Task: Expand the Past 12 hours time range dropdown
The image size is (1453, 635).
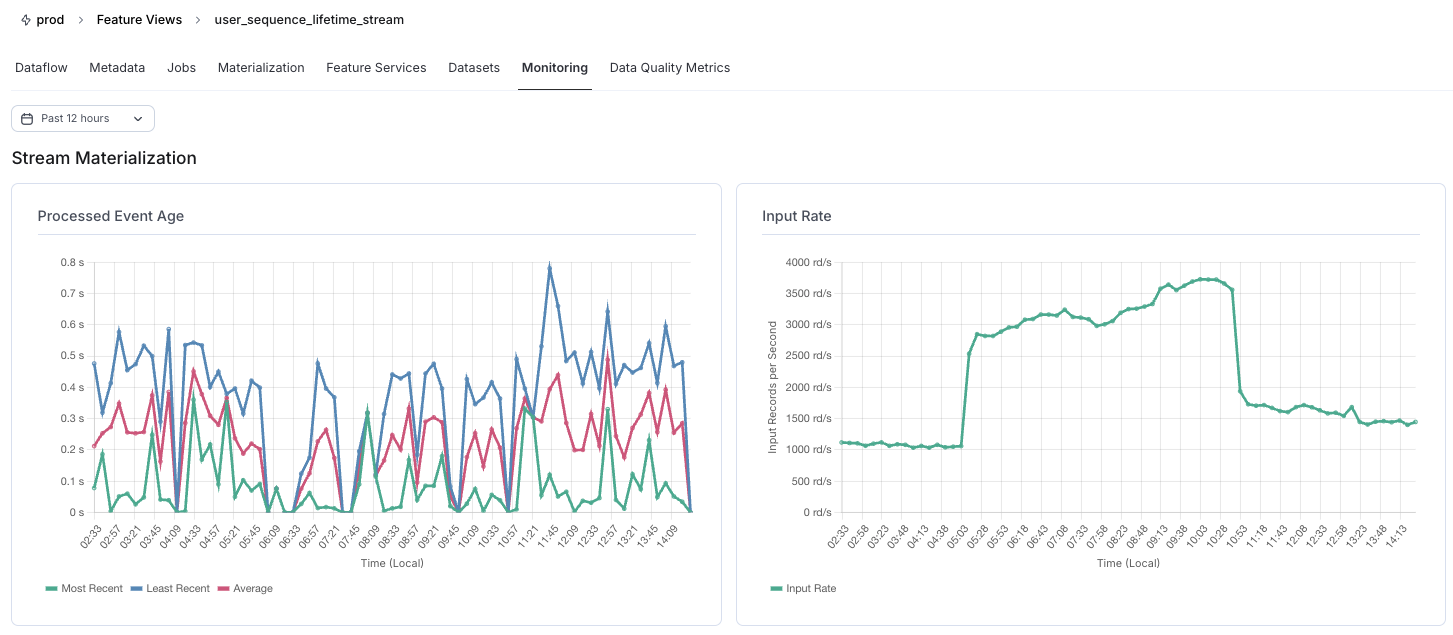Action: [x=82, y=118]
